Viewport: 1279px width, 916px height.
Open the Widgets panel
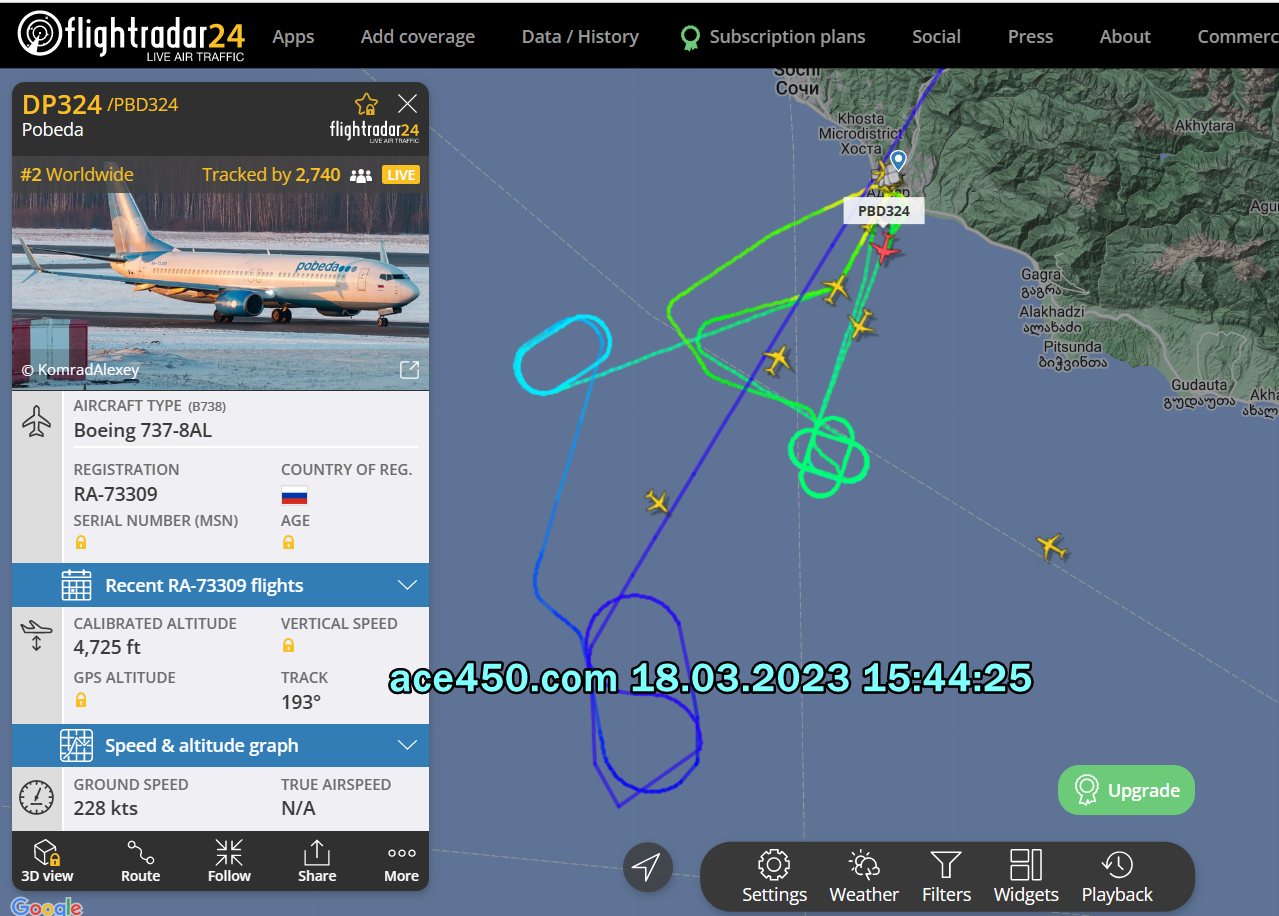click(1026, 877)
